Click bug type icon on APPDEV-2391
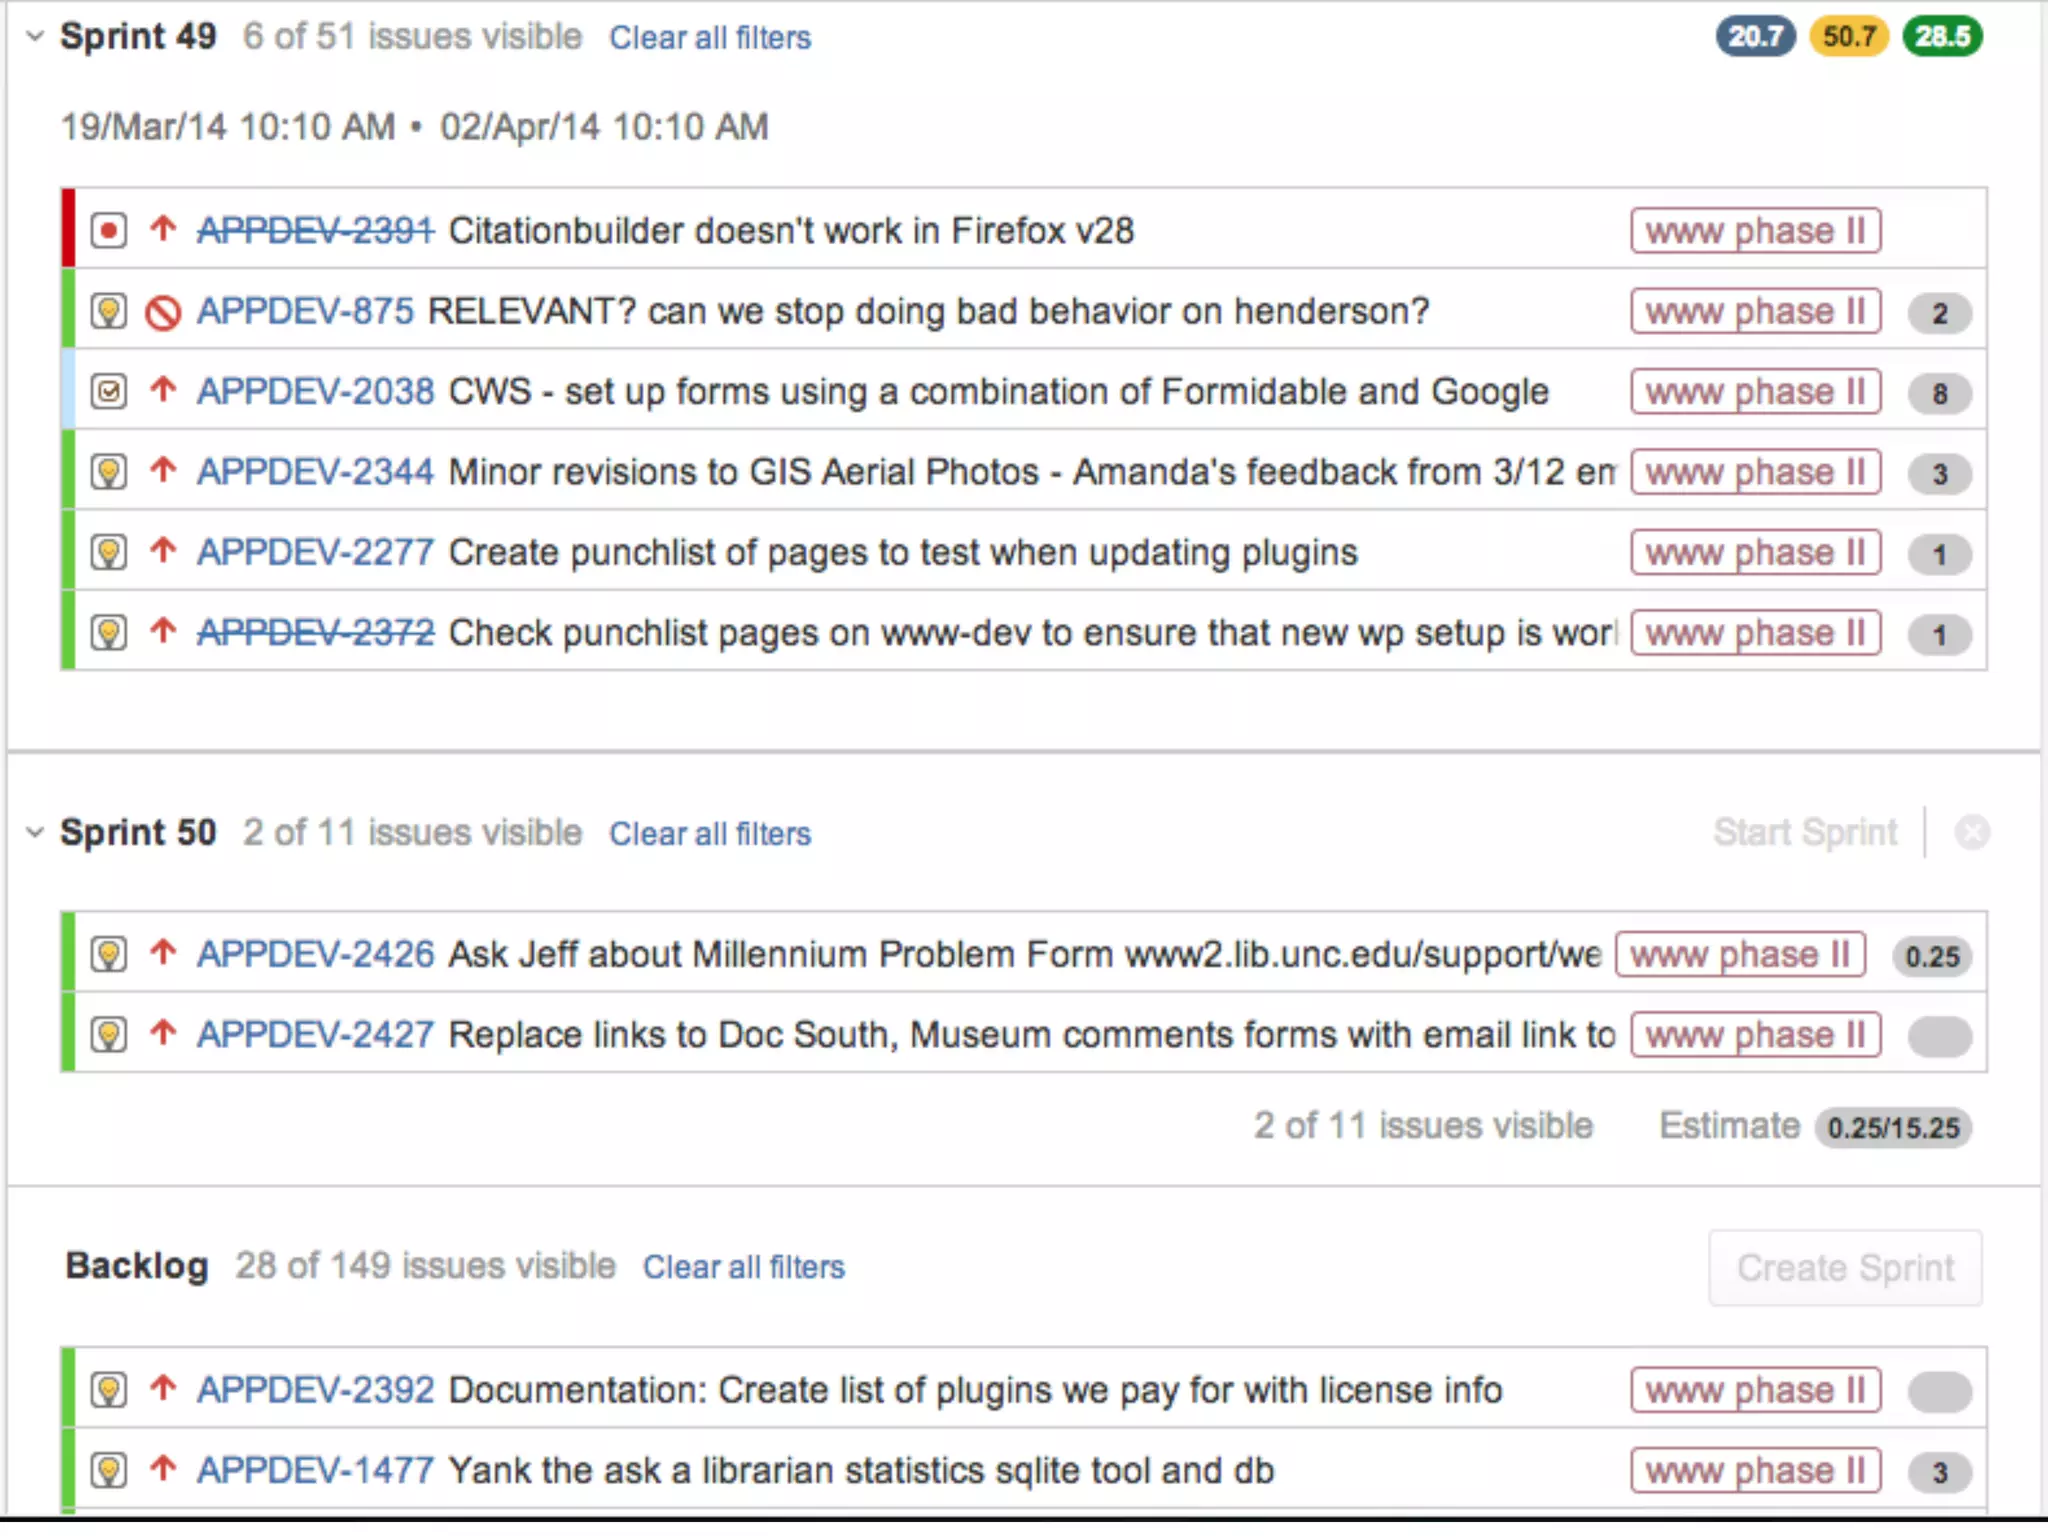Viewport: 2048px width, 1536px height. coord(108,231)
